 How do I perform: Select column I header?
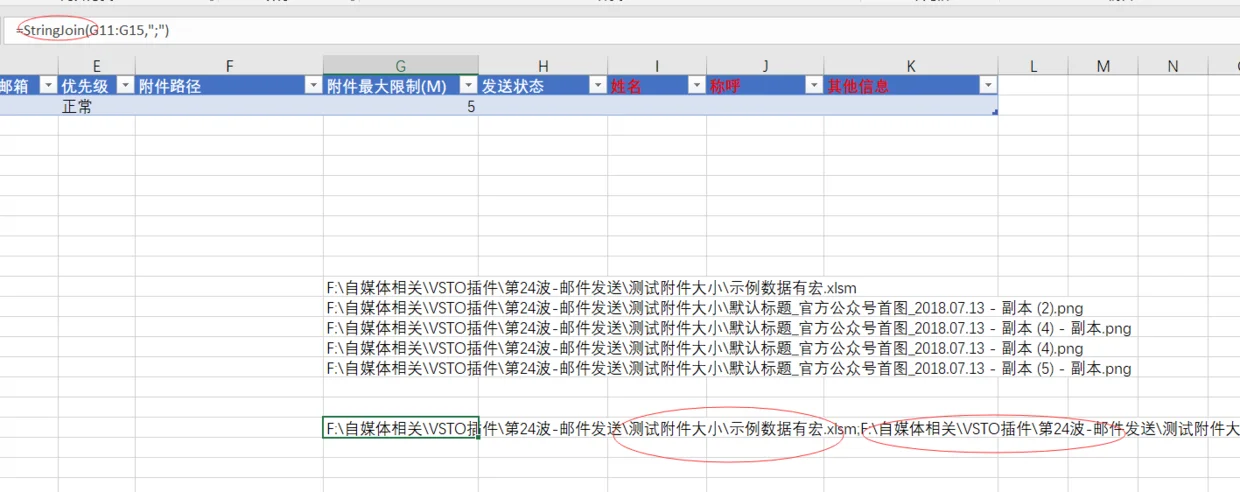coord(657,66)
